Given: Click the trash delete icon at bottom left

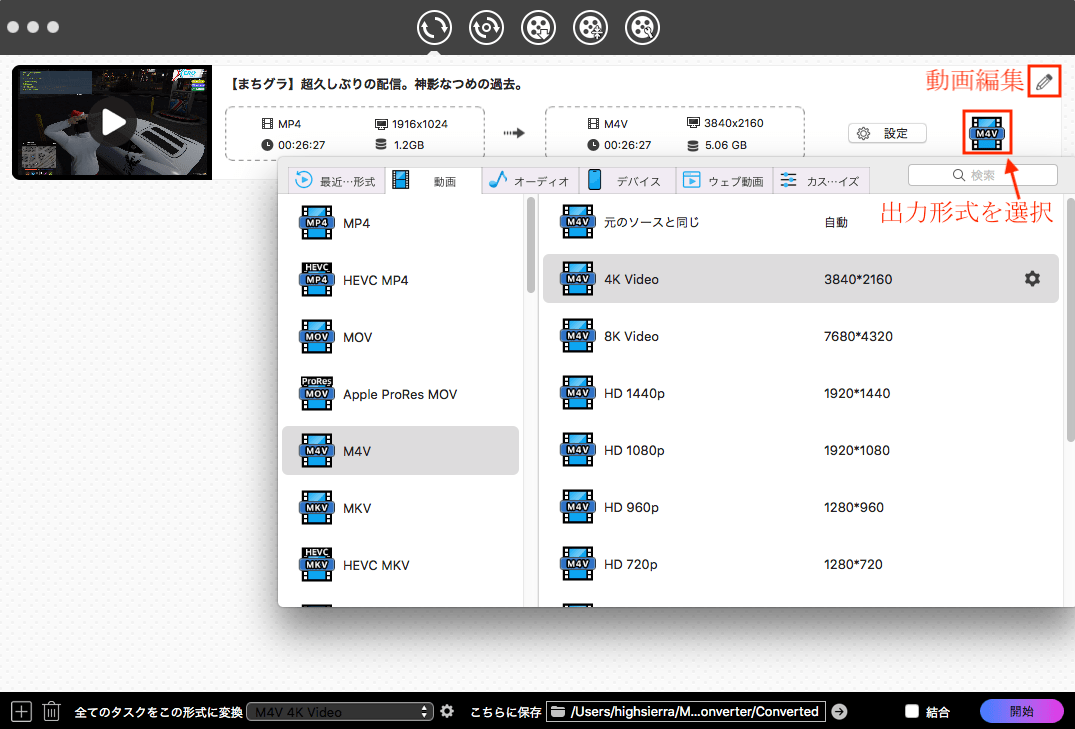Looking at the screenshot, I should 51,712.
